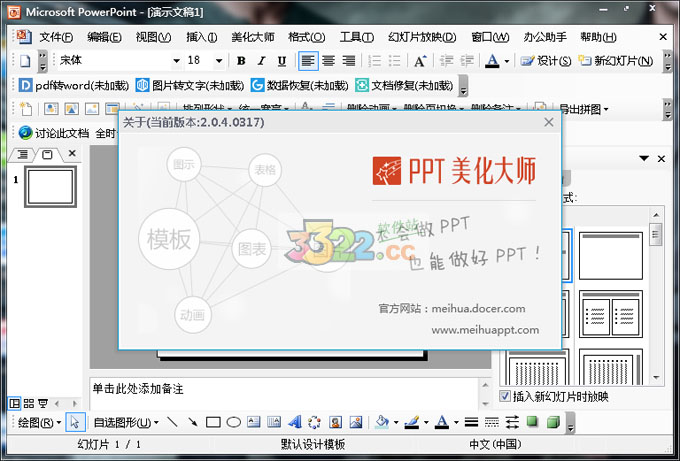The width and height of the screenshot is (680, 461).
Task: Toggle left text alignment
Action: click(308, 61)
